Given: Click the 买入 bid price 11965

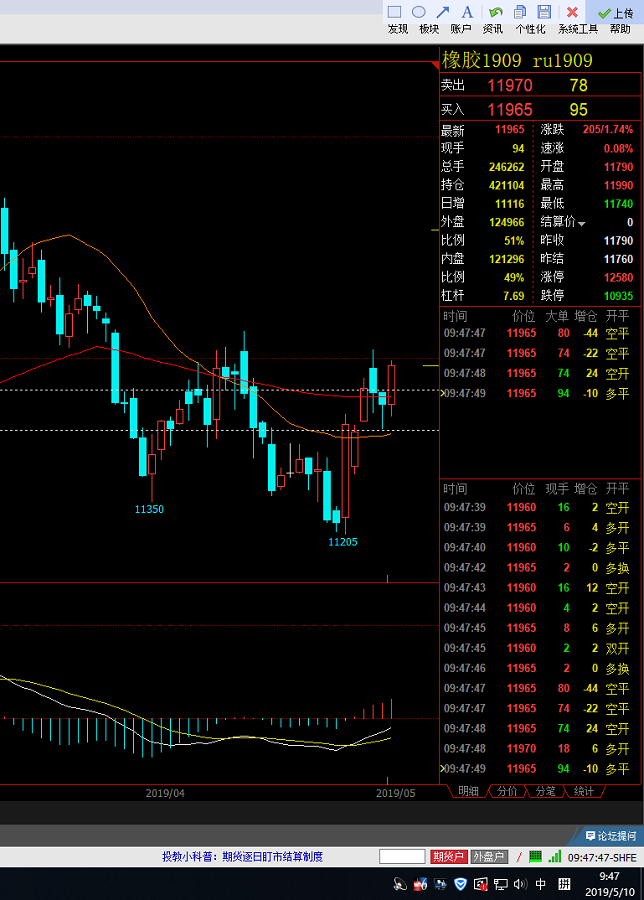Looking at the screenshot, I should coord(510,110).
